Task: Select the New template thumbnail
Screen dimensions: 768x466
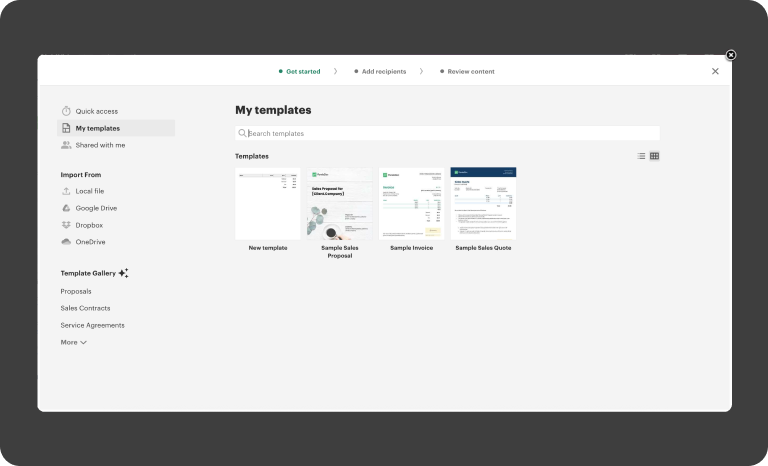Action: 268,204
